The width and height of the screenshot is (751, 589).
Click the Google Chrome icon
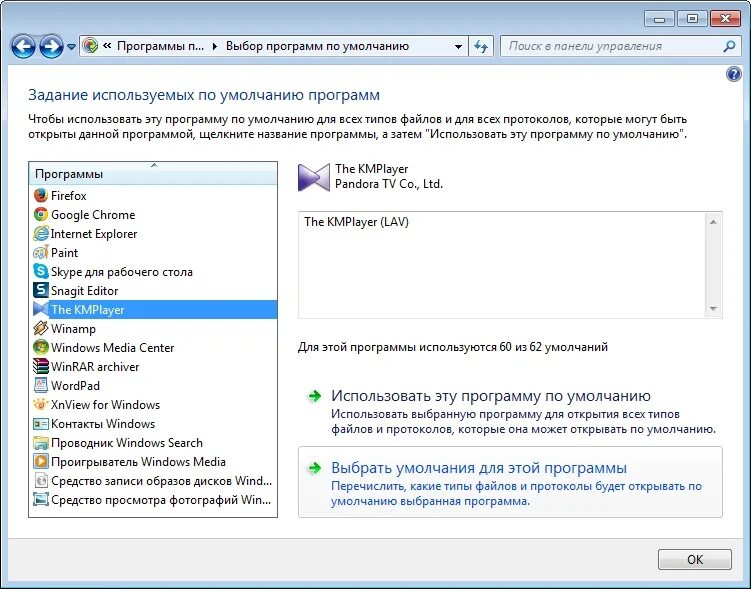tap(41, 215)
